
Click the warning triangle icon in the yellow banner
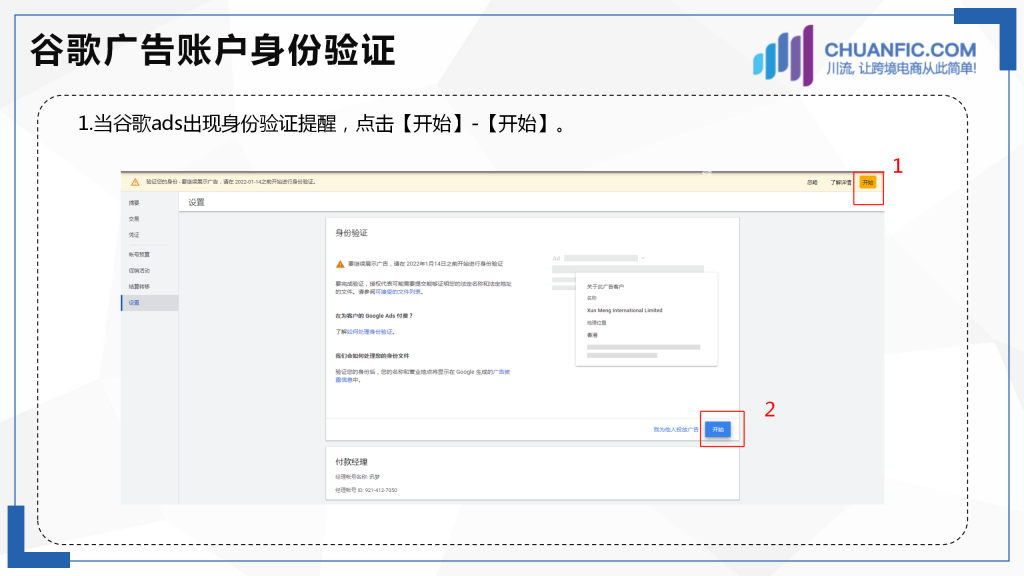click(135, 182)
